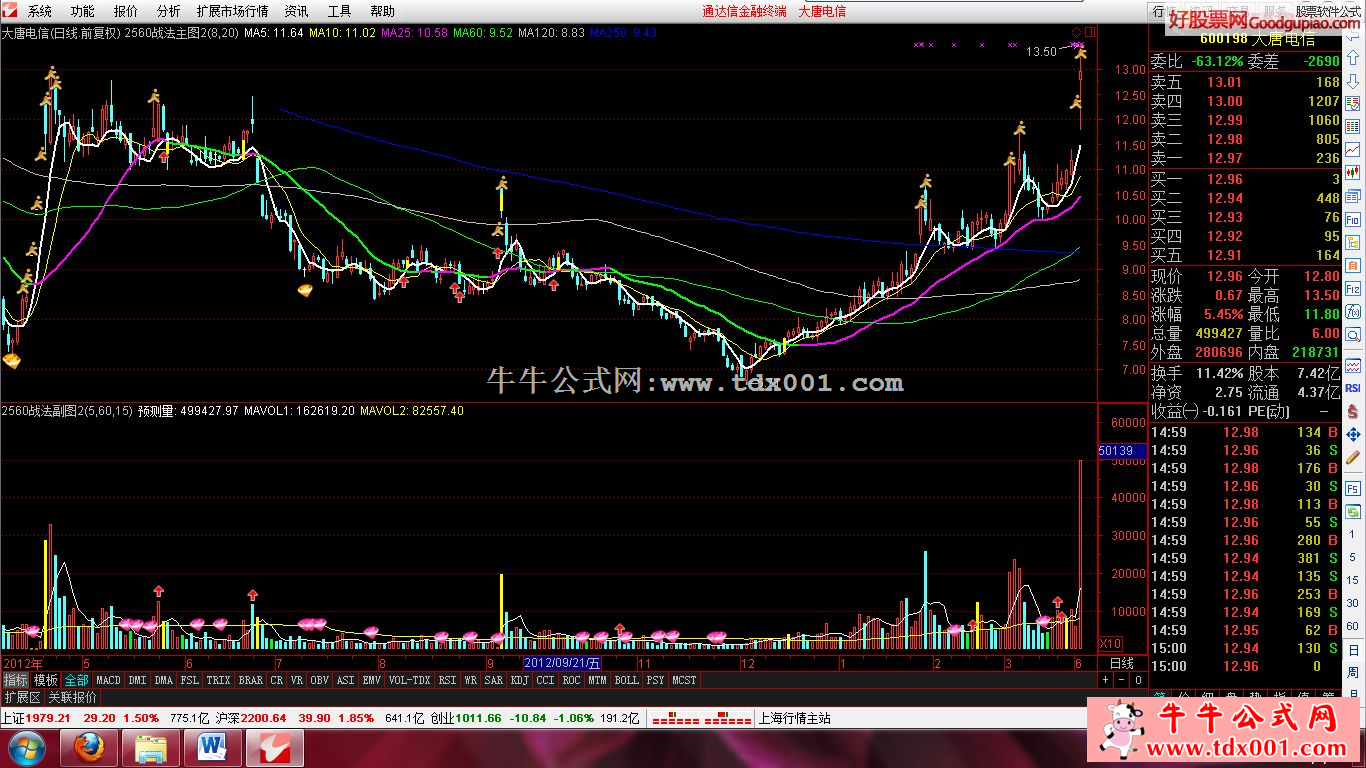Select the VOL-TDX indicator tab
This screenshot has height=768, width=1366.
point(409,680)
